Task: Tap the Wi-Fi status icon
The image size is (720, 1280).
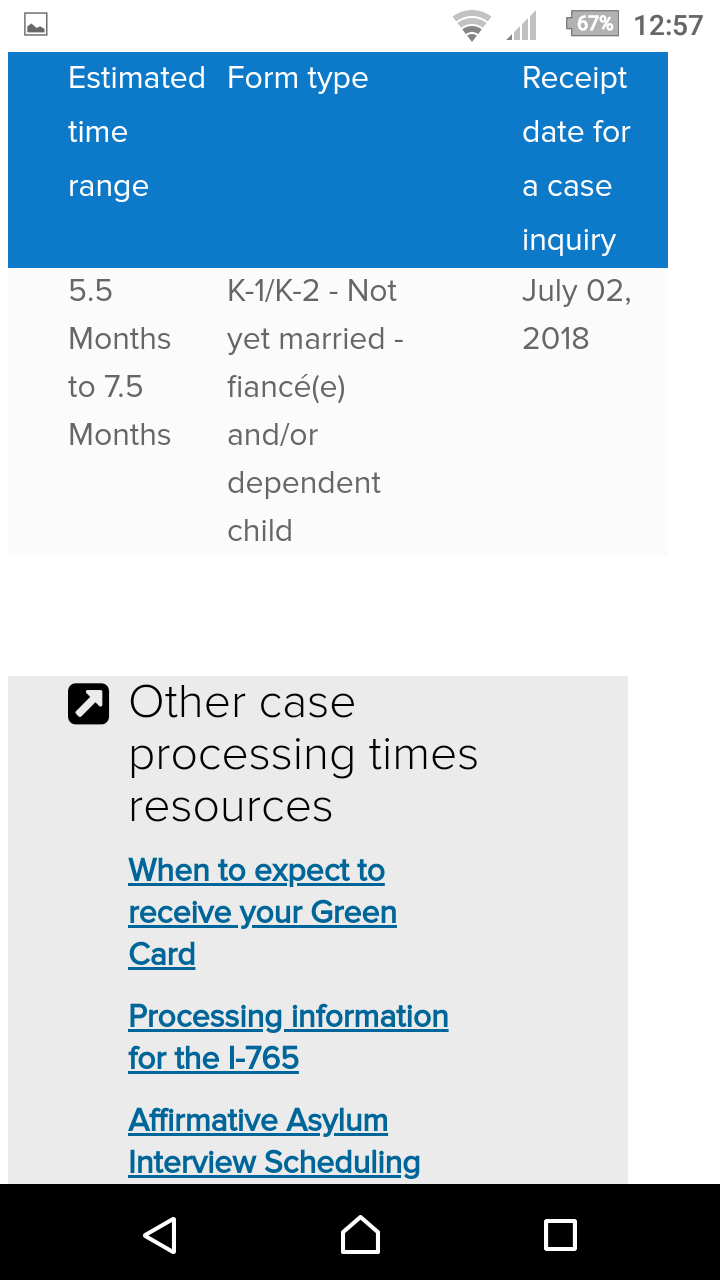Action: point(470,25)
